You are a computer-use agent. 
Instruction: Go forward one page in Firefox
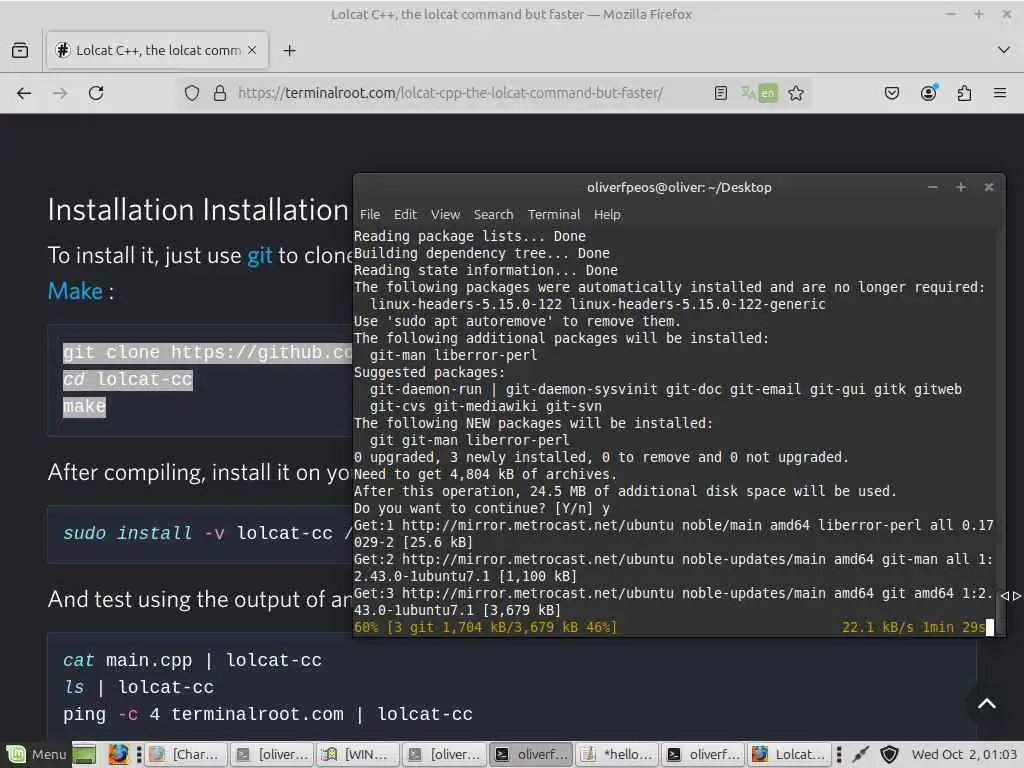tap(59, 93)
